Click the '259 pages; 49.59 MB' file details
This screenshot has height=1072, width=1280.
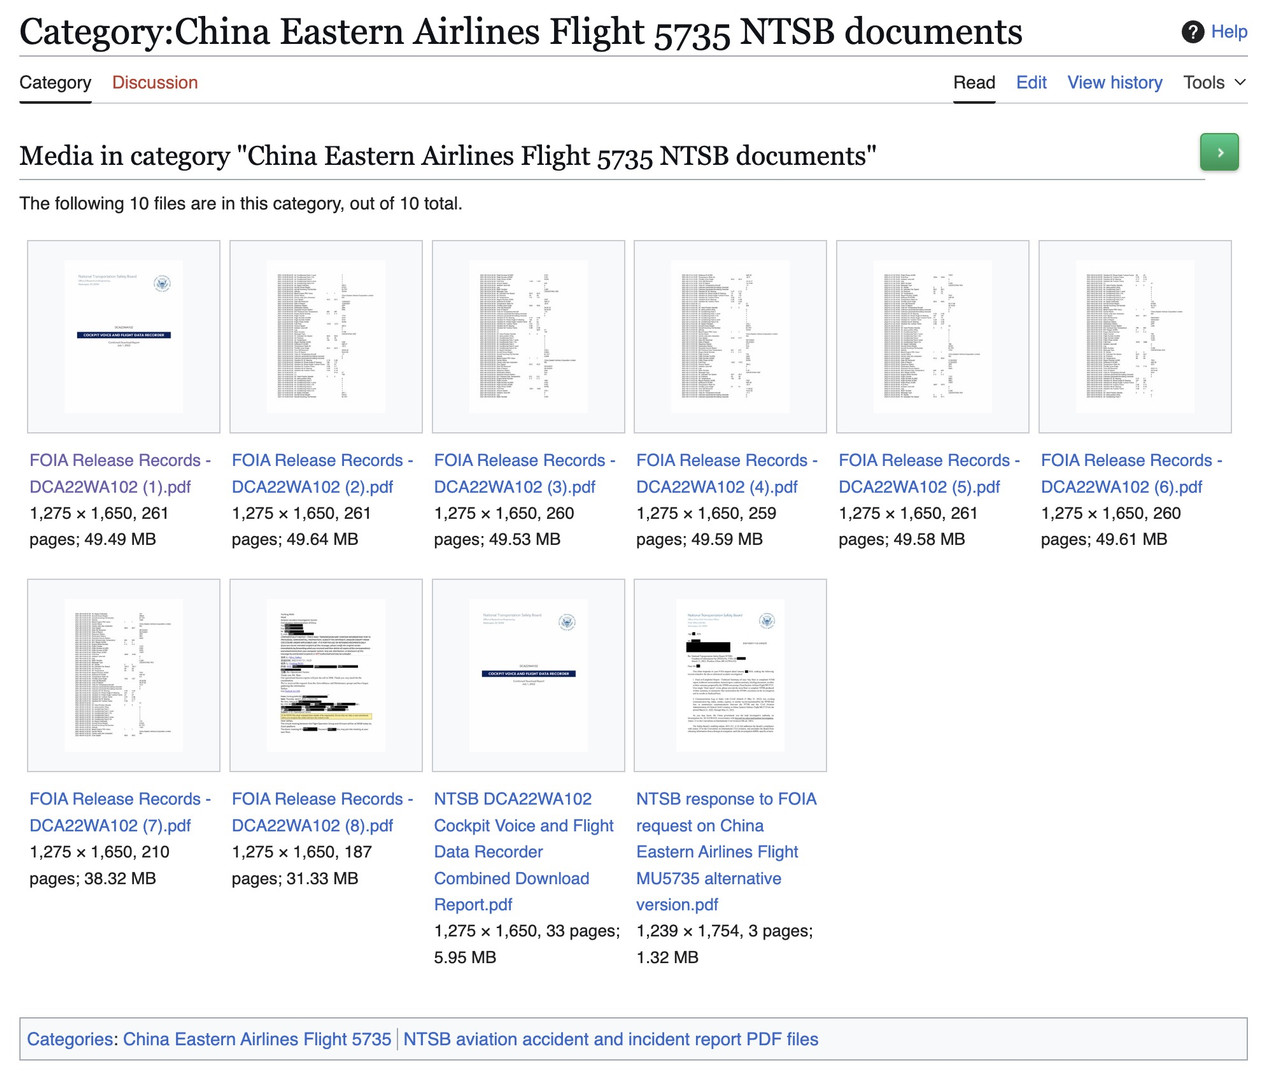706,526
